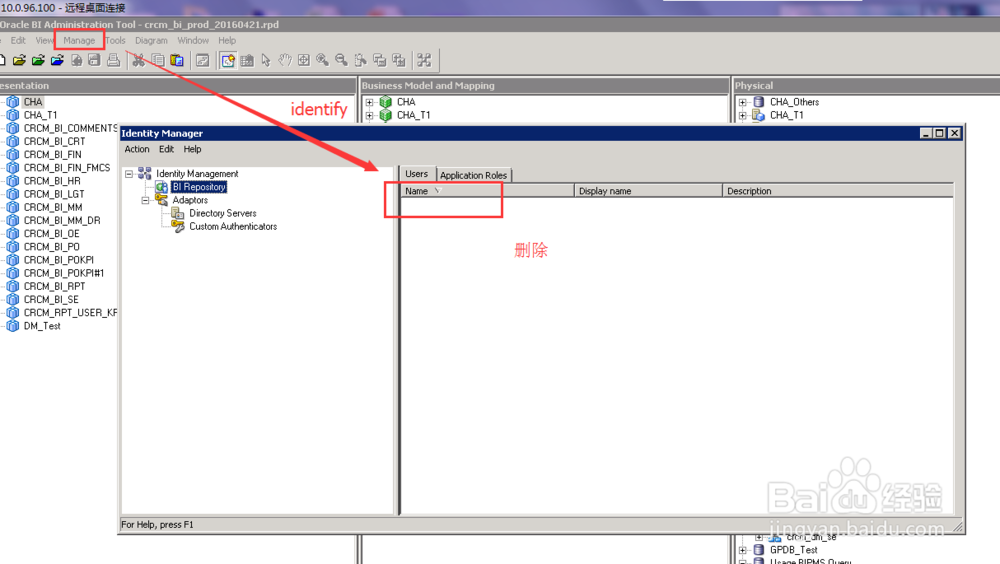
Task: Select the hand pan tool
Action: [284, 61]
